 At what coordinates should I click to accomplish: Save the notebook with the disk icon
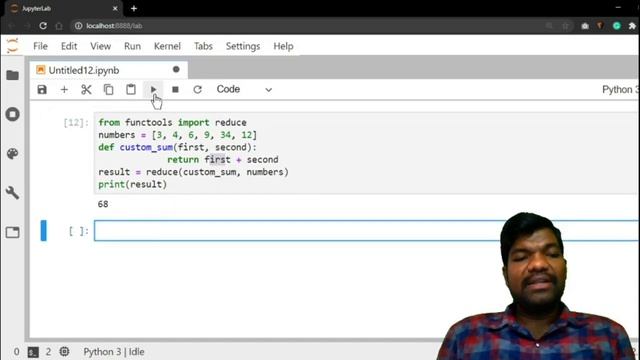tap(42, 89)
